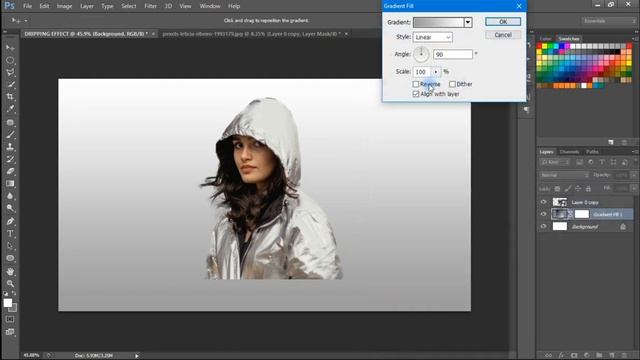Hide the Layer 0 copy layer
The width and height of the screenshot is (640, 360).
click(x=543, y=202)
